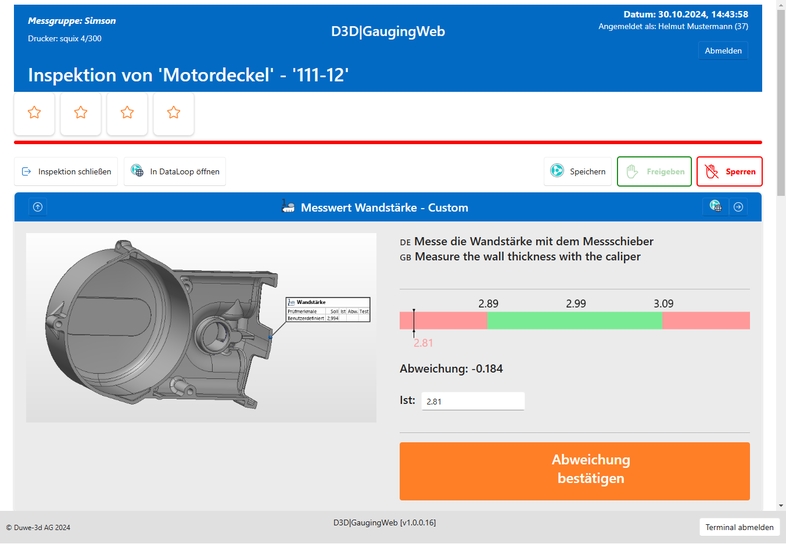786x544 pixels.
Task: Click the left red zone of tolerance bar
Action: point(443,320)
